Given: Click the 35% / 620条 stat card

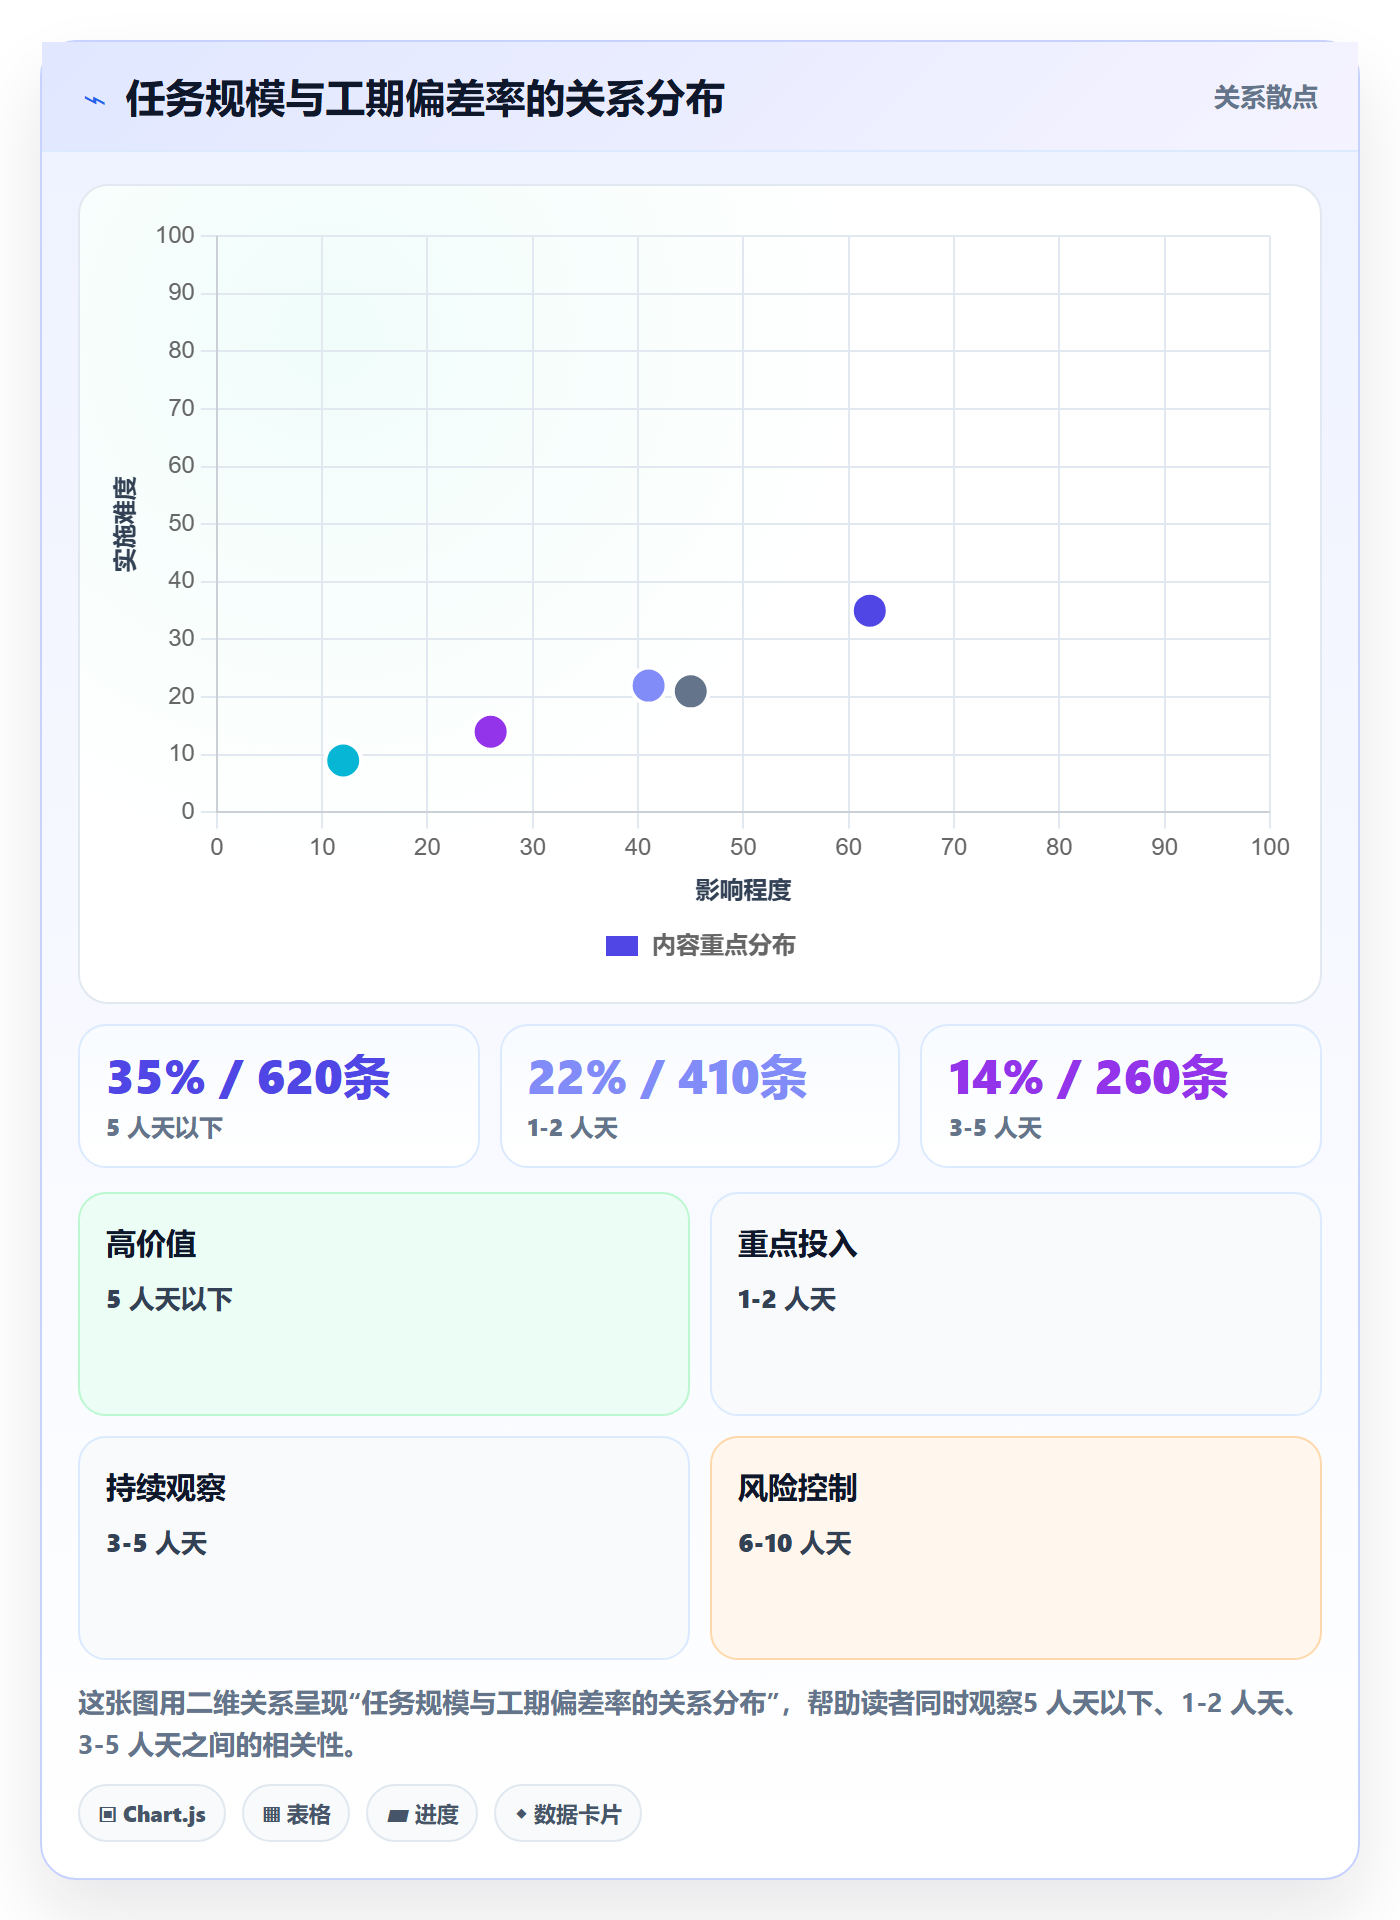Looking at the screenshot, I should pyautogui.click(x=279, y=1096).
